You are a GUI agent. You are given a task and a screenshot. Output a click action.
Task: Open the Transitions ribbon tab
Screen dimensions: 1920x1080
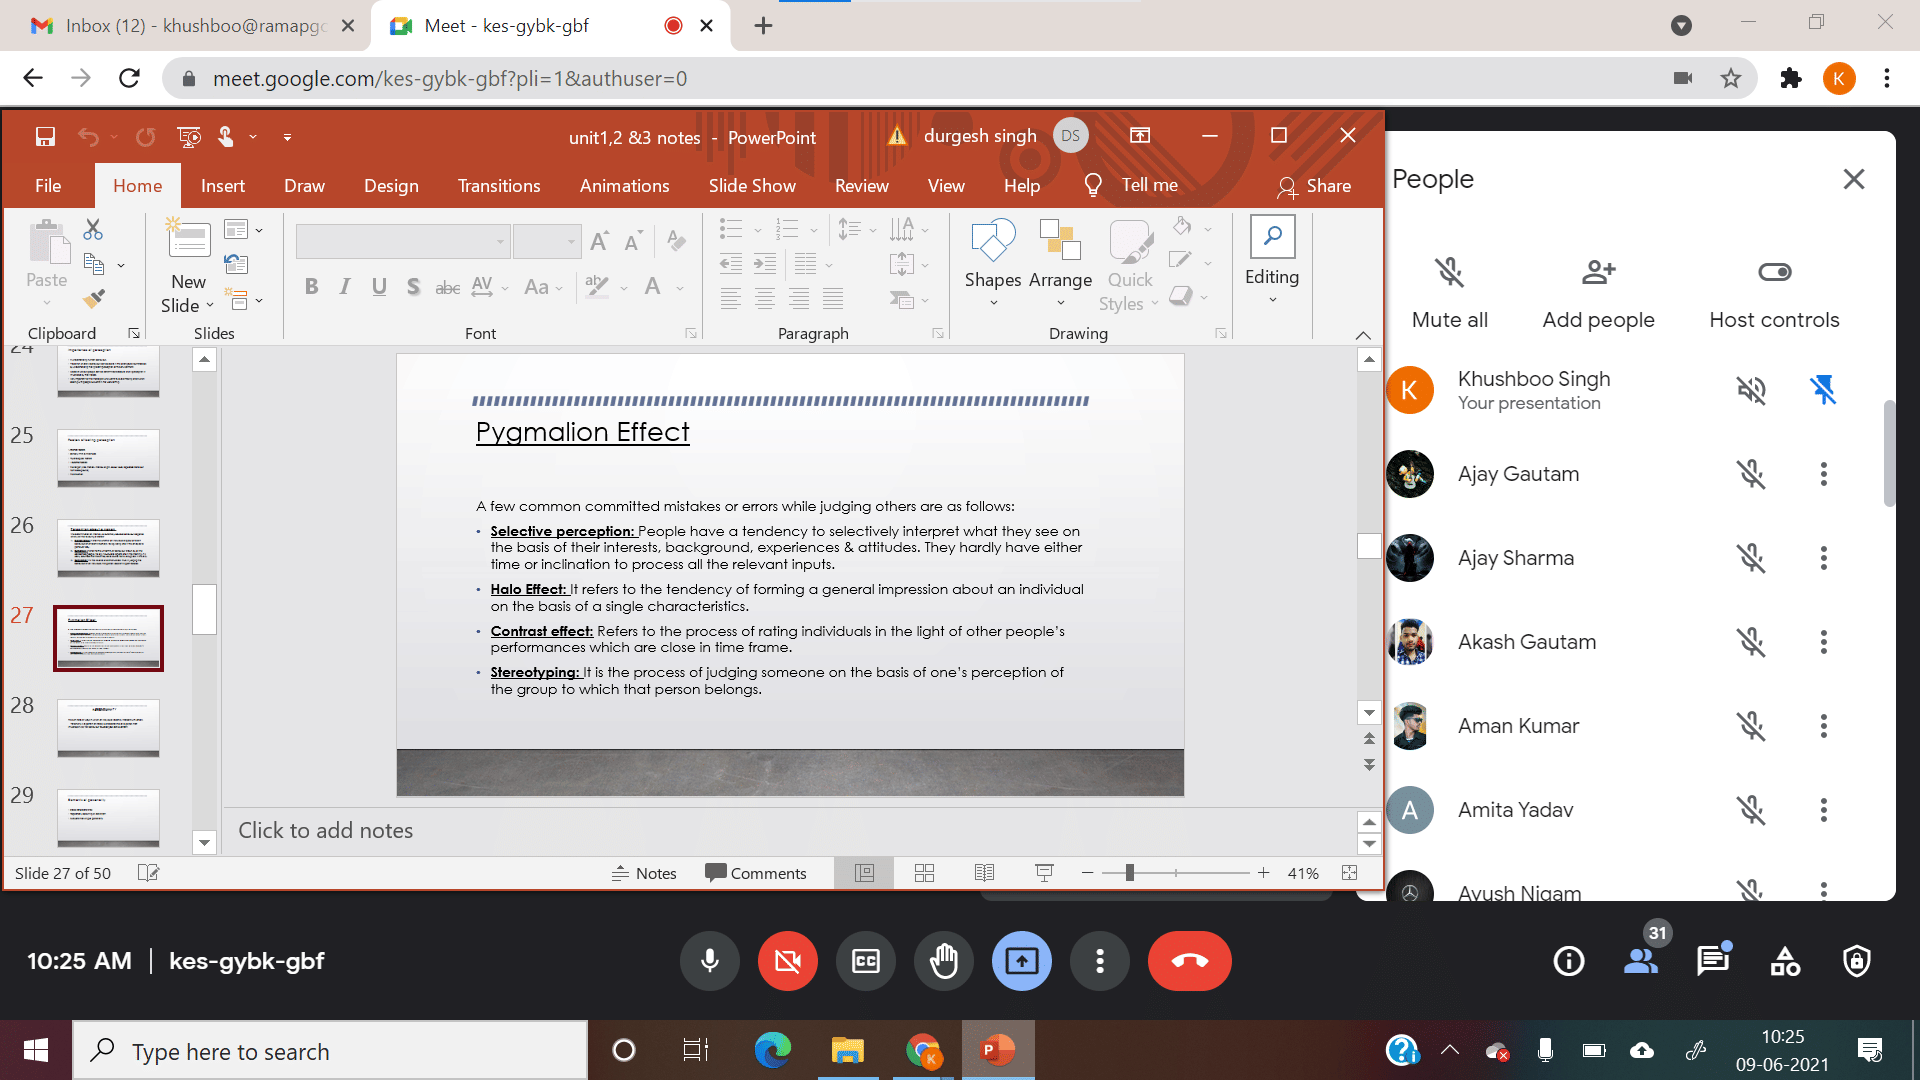[x=498, y=186]
